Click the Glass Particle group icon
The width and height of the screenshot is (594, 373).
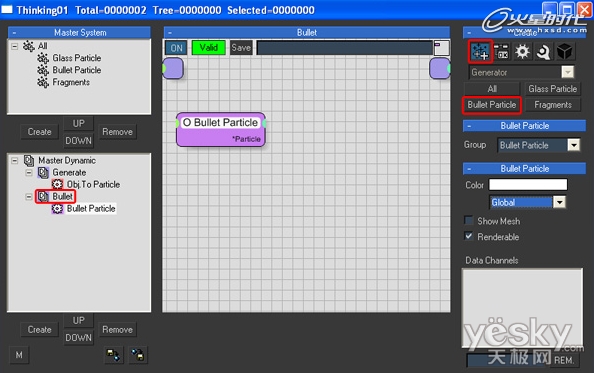coord(43,58)
